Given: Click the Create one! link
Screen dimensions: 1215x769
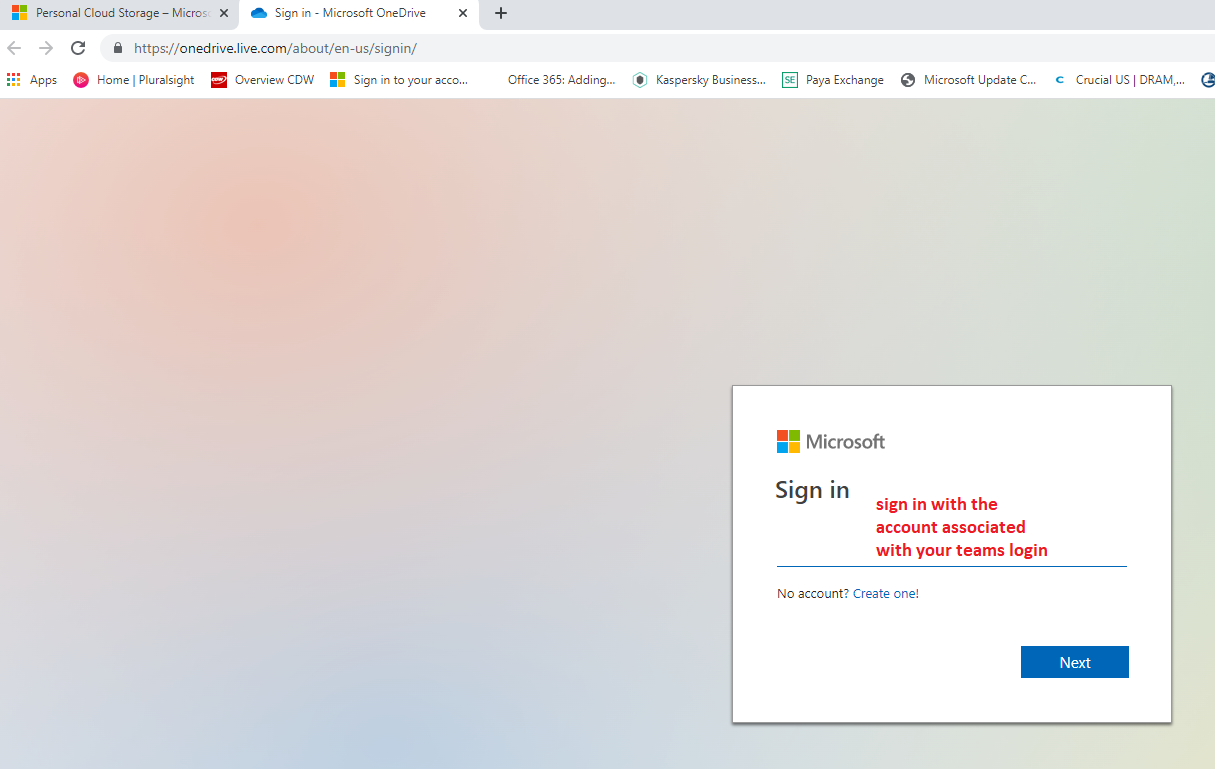Looking at the screenshot, I should [886, 594].
